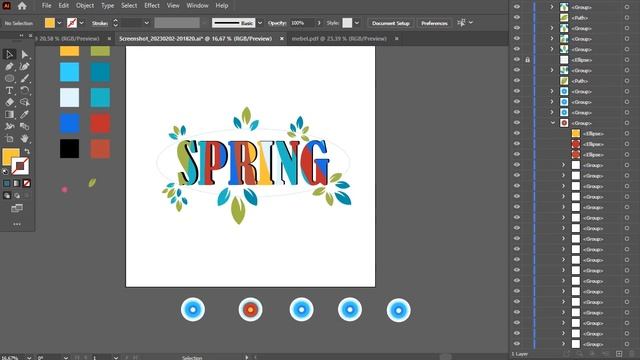Click the Opacity 100% input field
The image size is (640, 360).
[x=302, y=23]
